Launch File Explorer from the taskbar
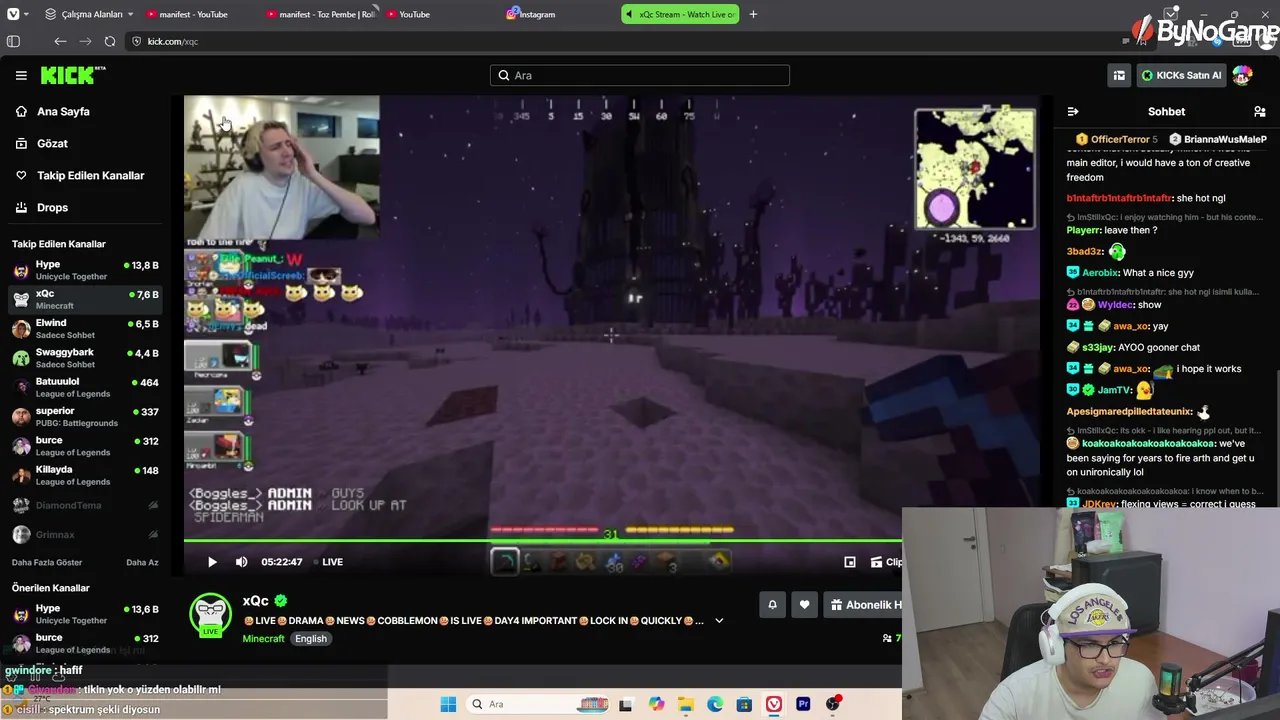1280x720 pixels. click(x=686, y=704)
